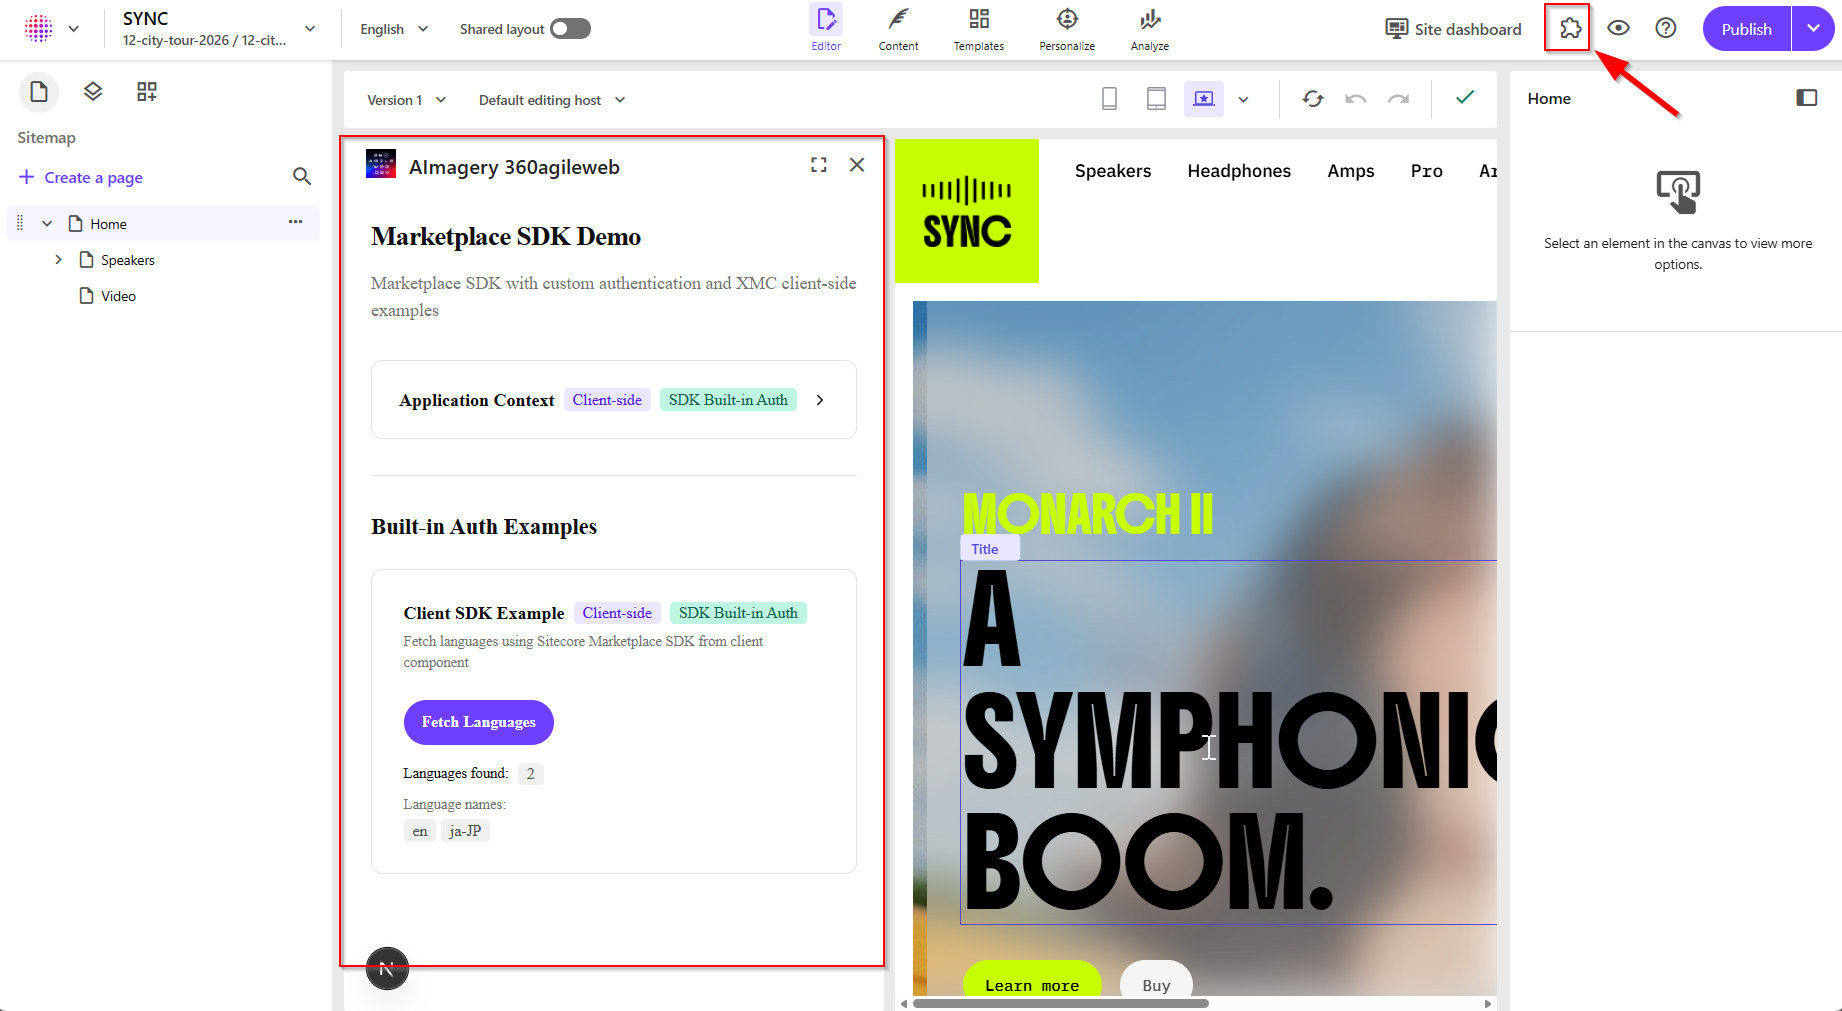Search the sitemap with magnifier icon
Screen dimensions: 1842x1011
[x=301, y=177]
